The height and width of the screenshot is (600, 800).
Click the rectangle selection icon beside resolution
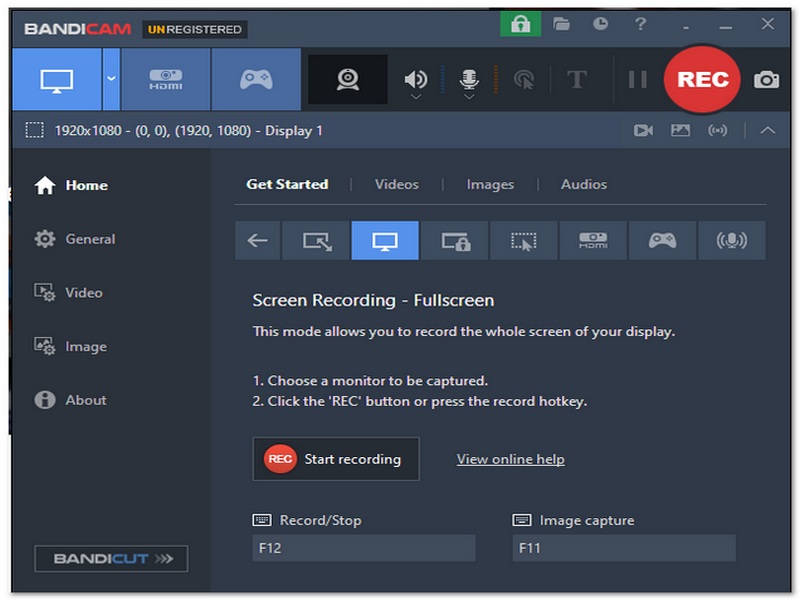35,130
